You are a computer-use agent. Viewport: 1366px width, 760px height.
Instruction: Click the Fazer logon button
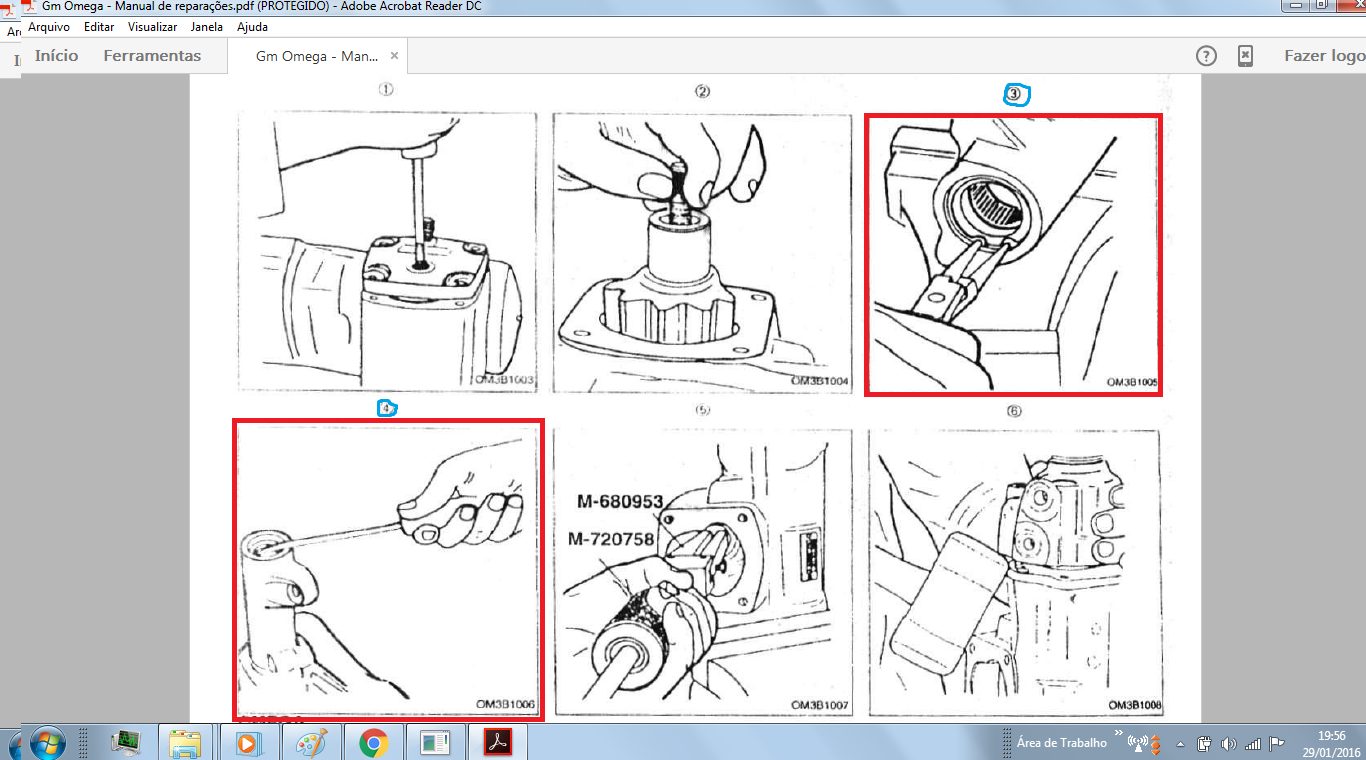point(1324,56)
